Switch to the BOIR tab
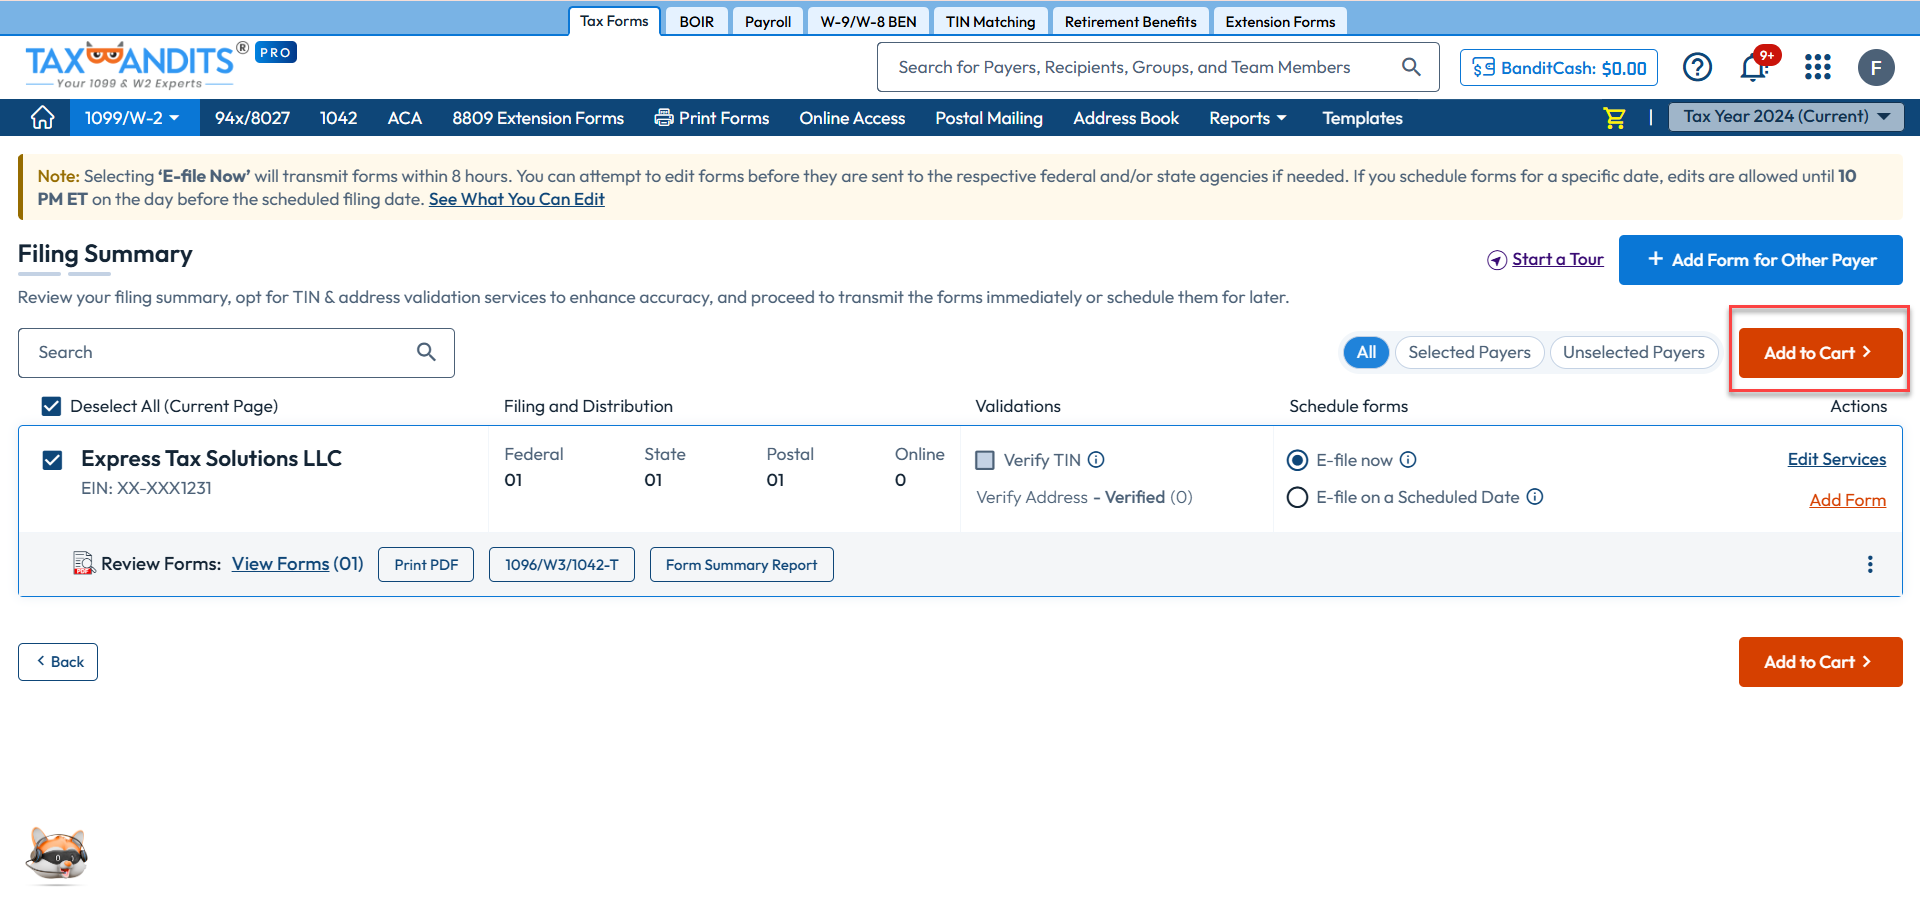 point(697,21)
